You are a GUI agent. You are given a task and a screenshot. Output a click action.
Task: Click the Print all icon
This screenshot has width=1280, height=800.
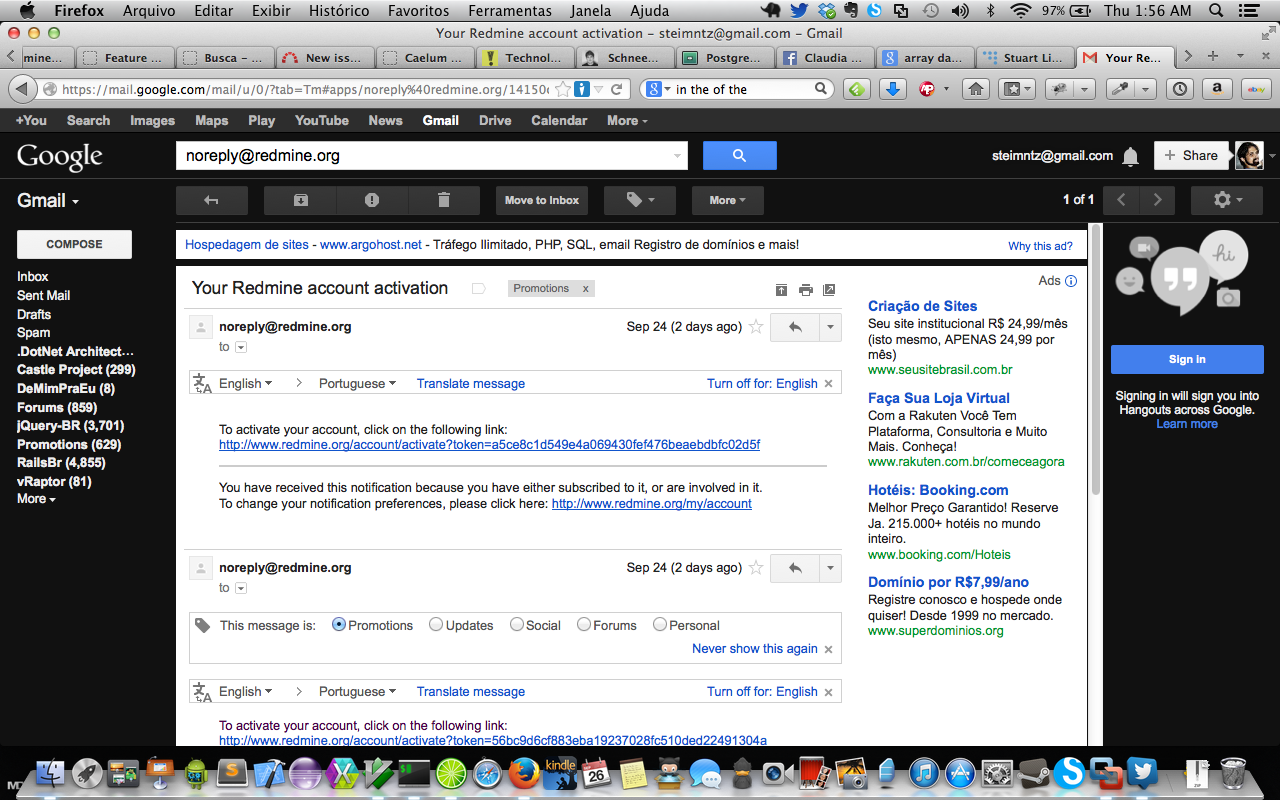click(x=806, y=290)
